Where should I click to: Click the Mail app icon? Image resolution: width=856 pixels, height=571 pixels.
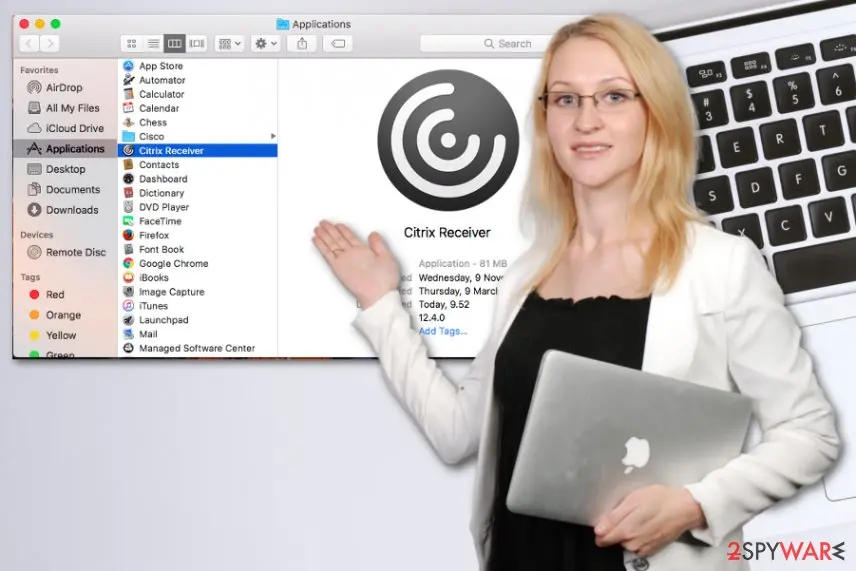click(x=128, y=334)
